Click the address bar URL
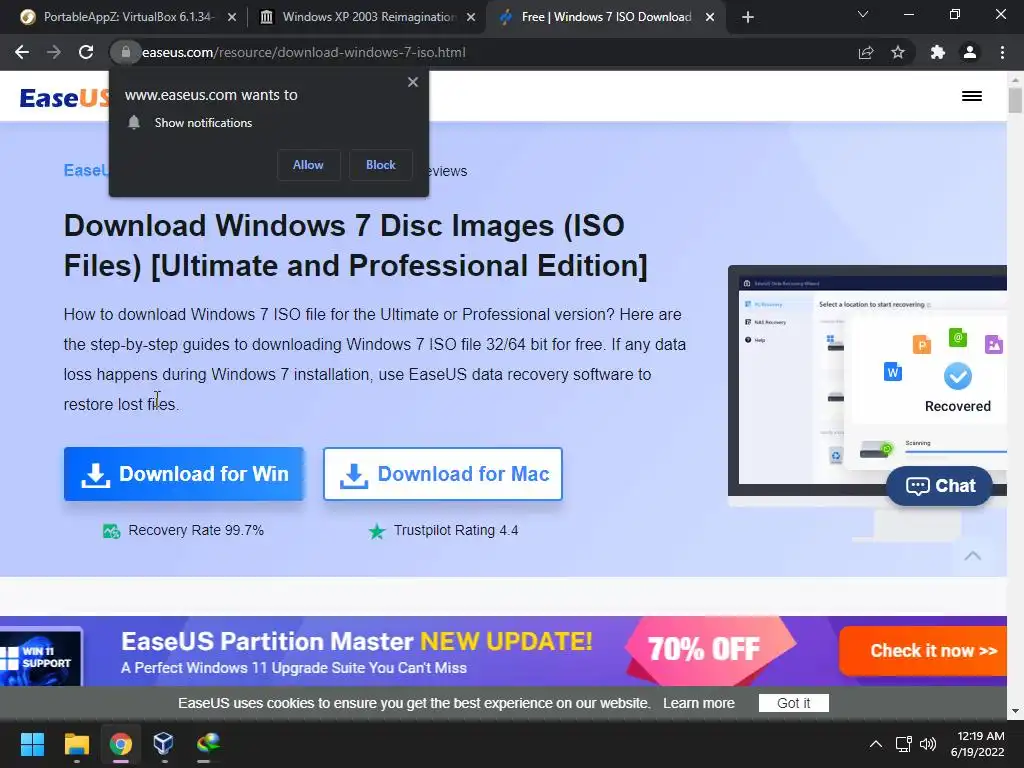 304,52
